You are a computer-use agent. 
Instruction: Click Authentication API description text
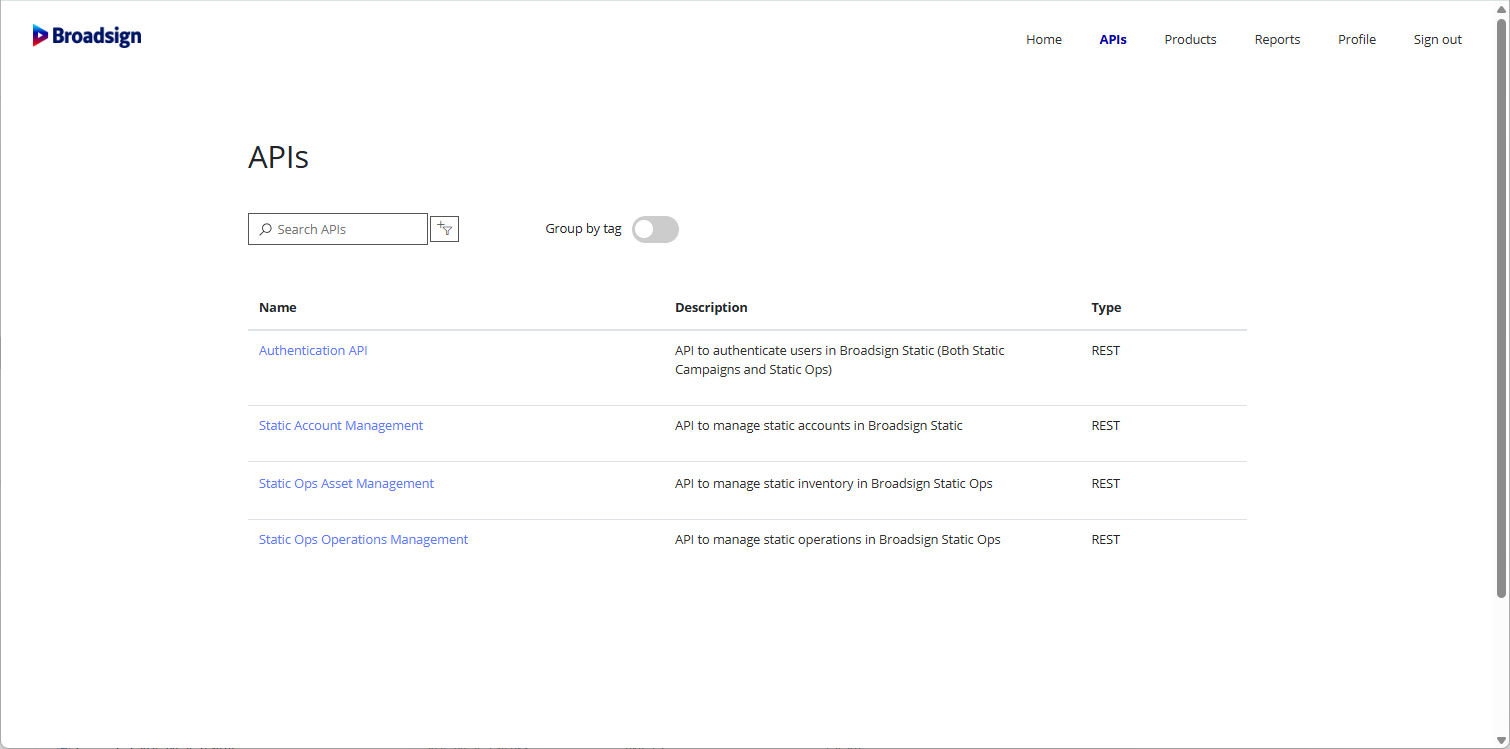pos(840,360)
